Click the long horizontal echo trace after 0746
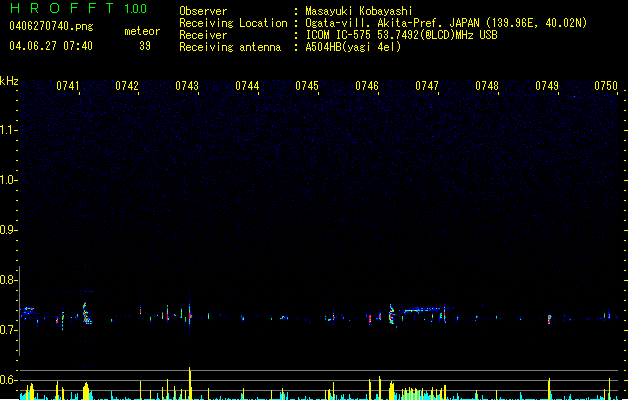 pos(425,310)
